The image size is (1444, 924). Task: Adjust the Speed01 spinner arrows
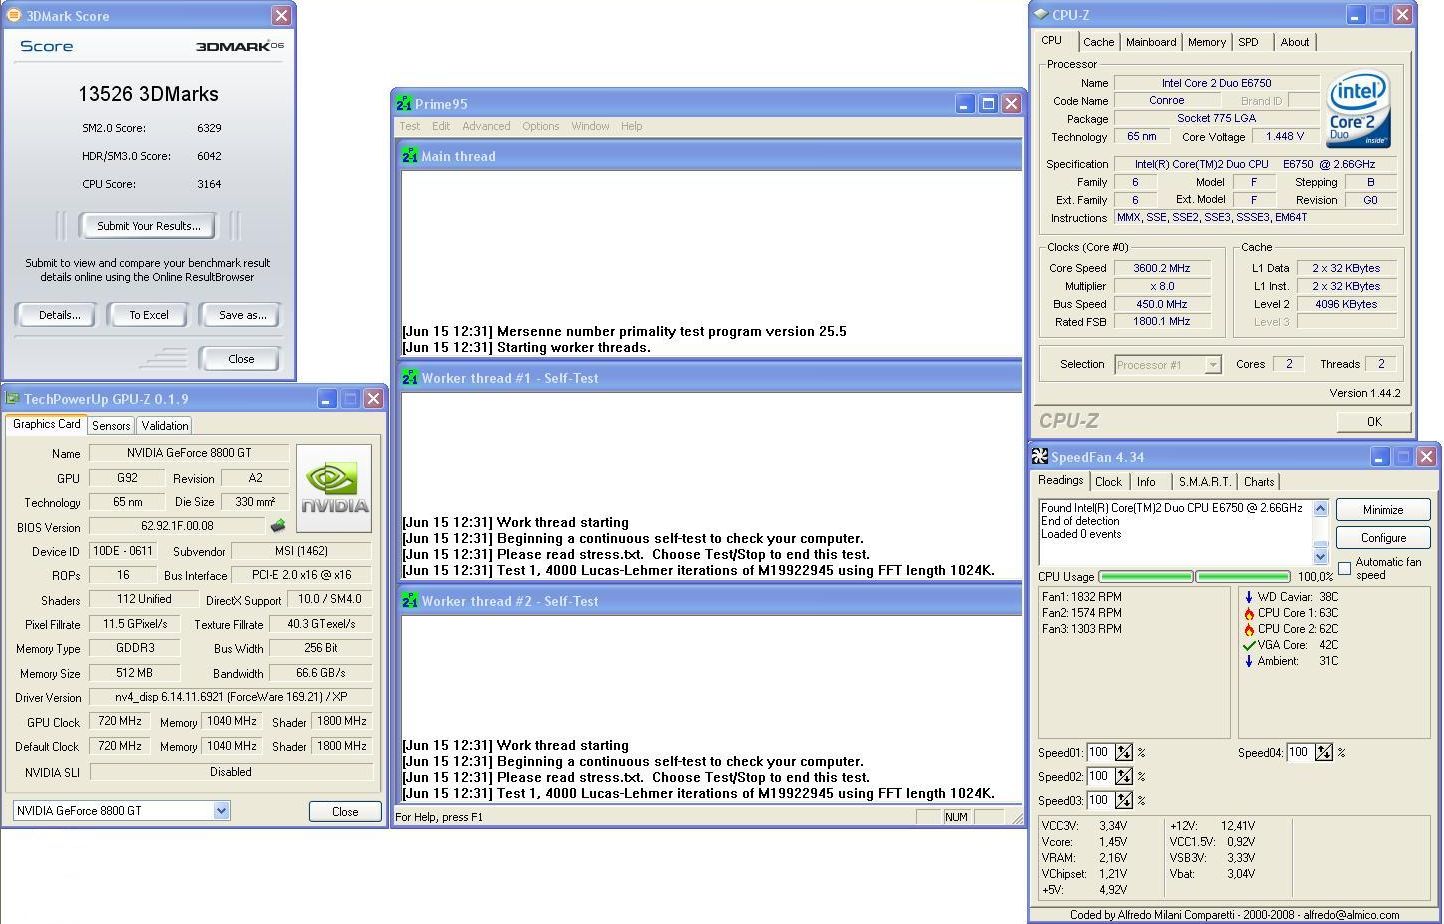tap(1124, 752)
